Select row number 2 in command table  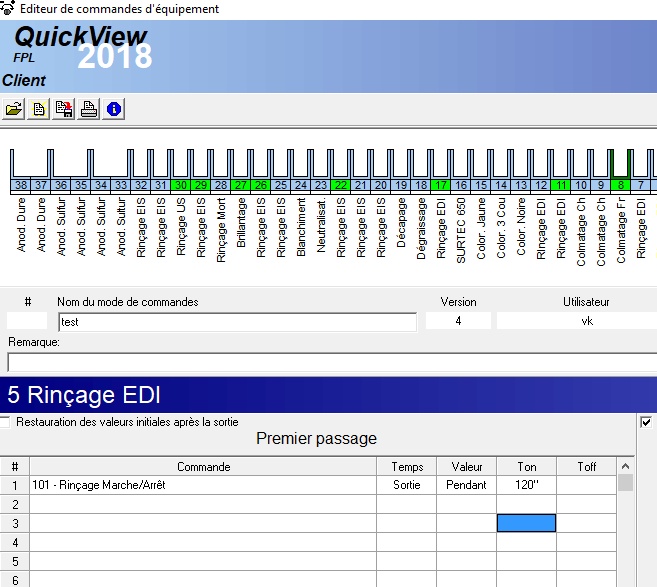pyautogui.click(x=15, y=504)
